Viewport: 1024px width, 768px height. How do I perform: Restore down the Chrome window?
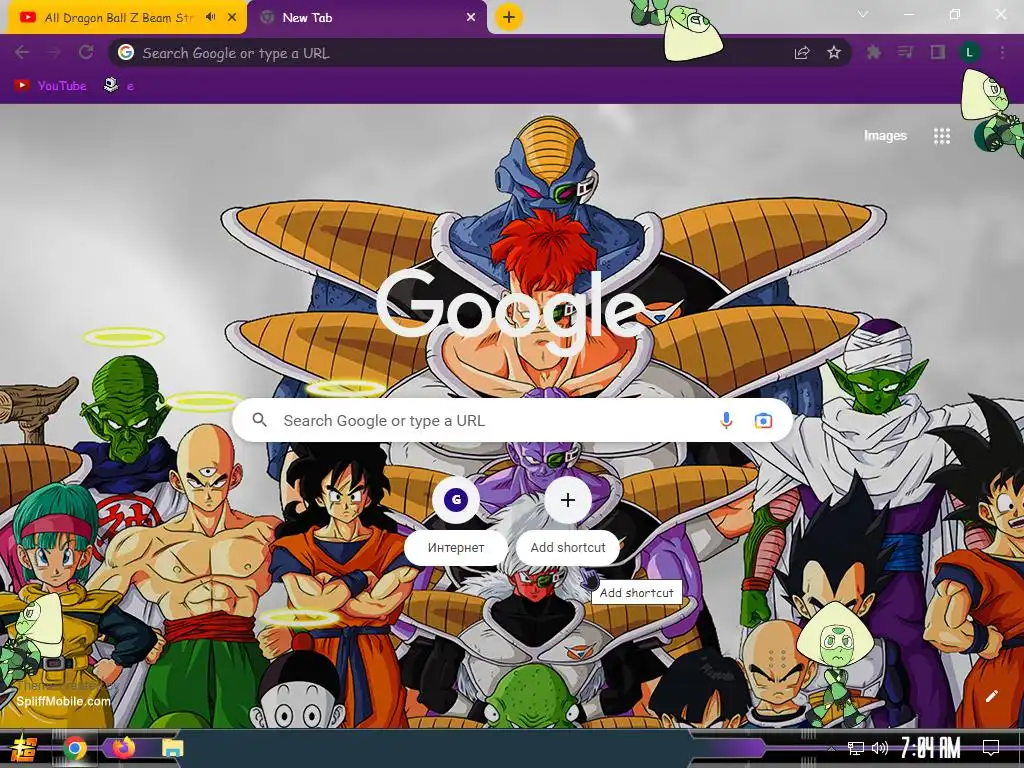pyautogui.click(x=955, y=14)
